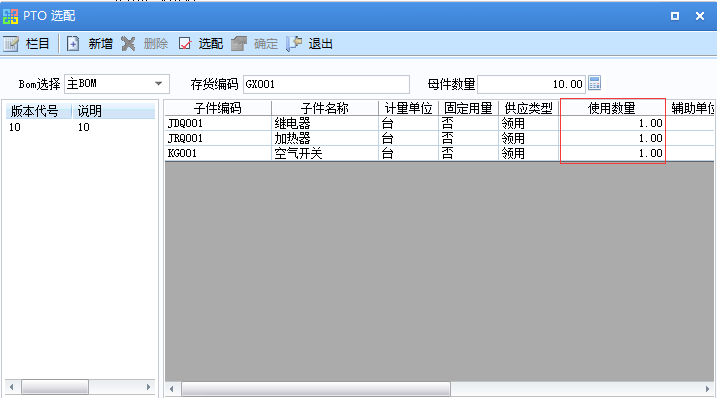Screen dimensions: 717x398
Task: Click the 确定 confirm icon
Action: point(239,44)
